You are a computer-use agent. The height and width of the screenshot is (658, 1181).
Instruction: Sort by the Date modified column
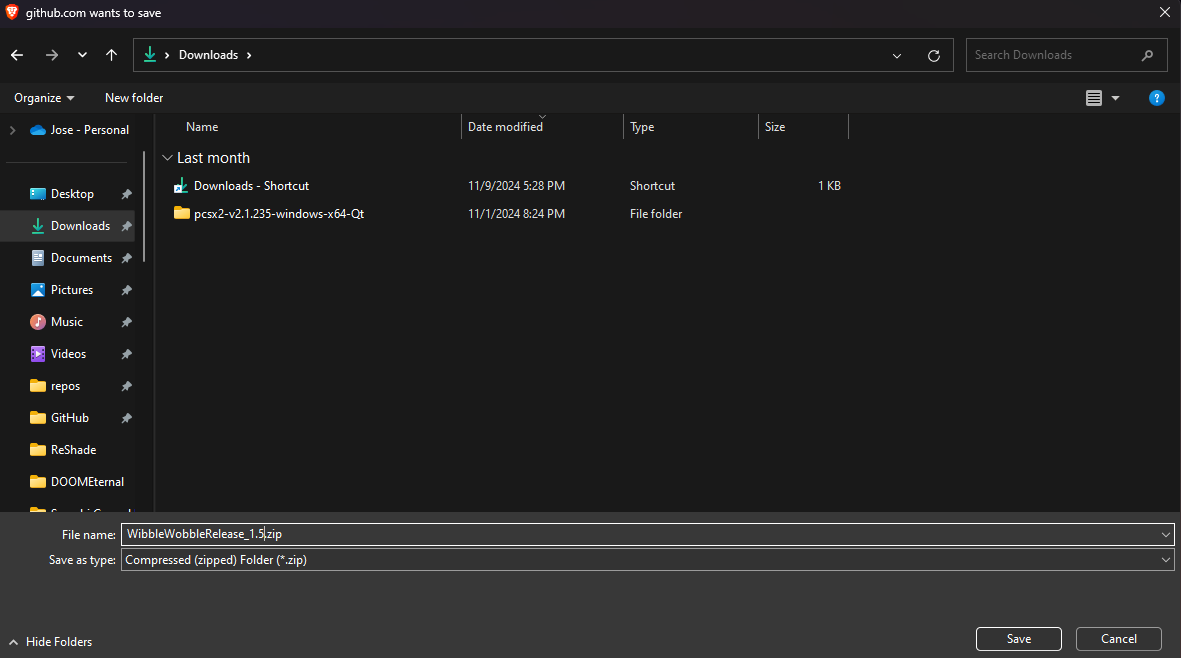pos(505,127)
